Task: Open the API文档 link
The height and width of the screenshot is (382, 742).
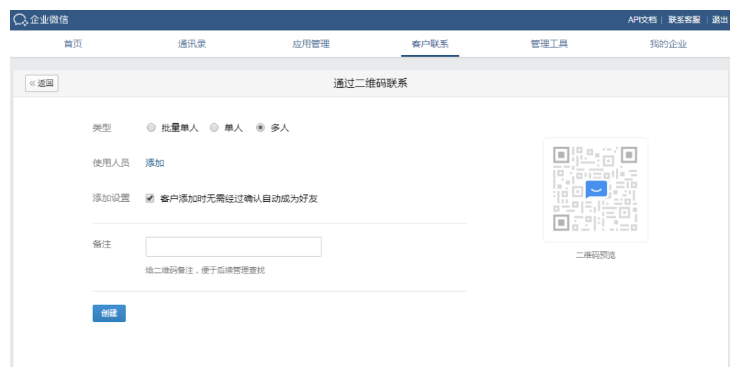Action: (x=642, y=20)
